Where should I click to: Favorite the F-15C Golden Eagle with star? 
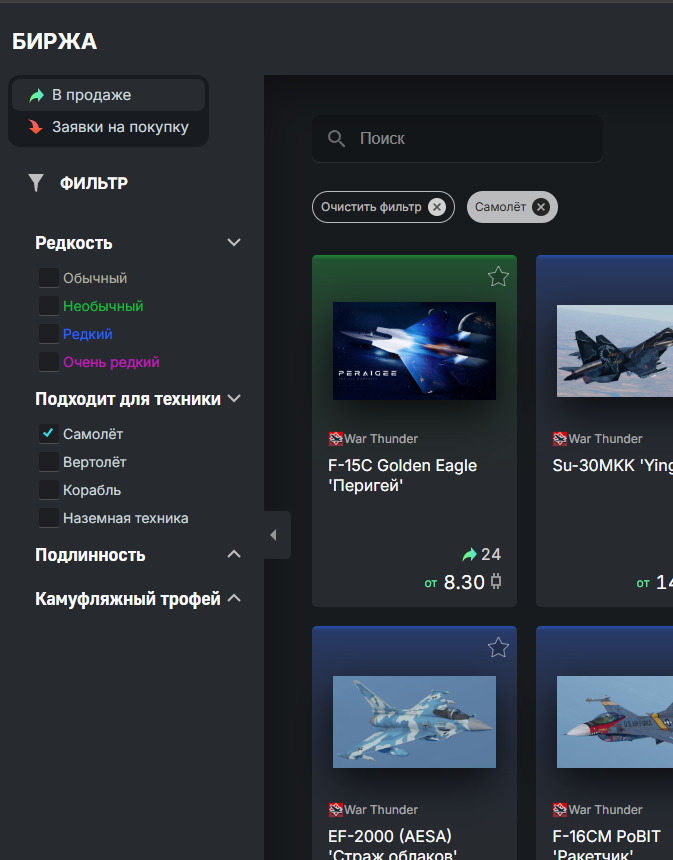tap(498, 276)
